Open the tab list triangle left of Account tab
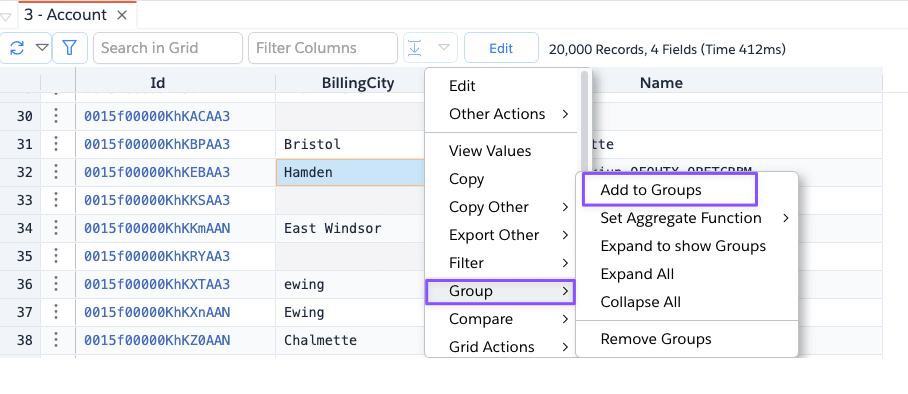 click(x=6, y=17)
